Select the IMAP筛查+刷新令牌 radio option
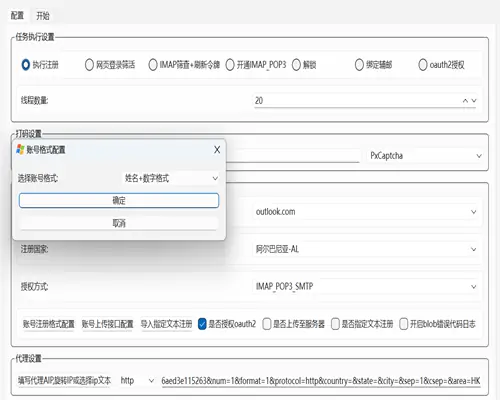 (x=184, y=65)
